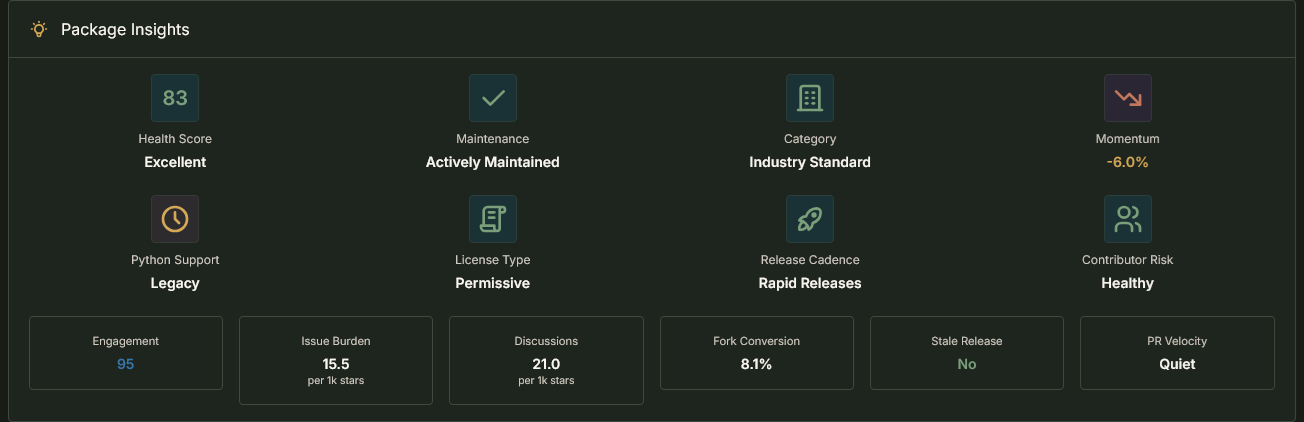Click the -6.0% momentum value
The image size is (1304, 422).
[1127, 162]
